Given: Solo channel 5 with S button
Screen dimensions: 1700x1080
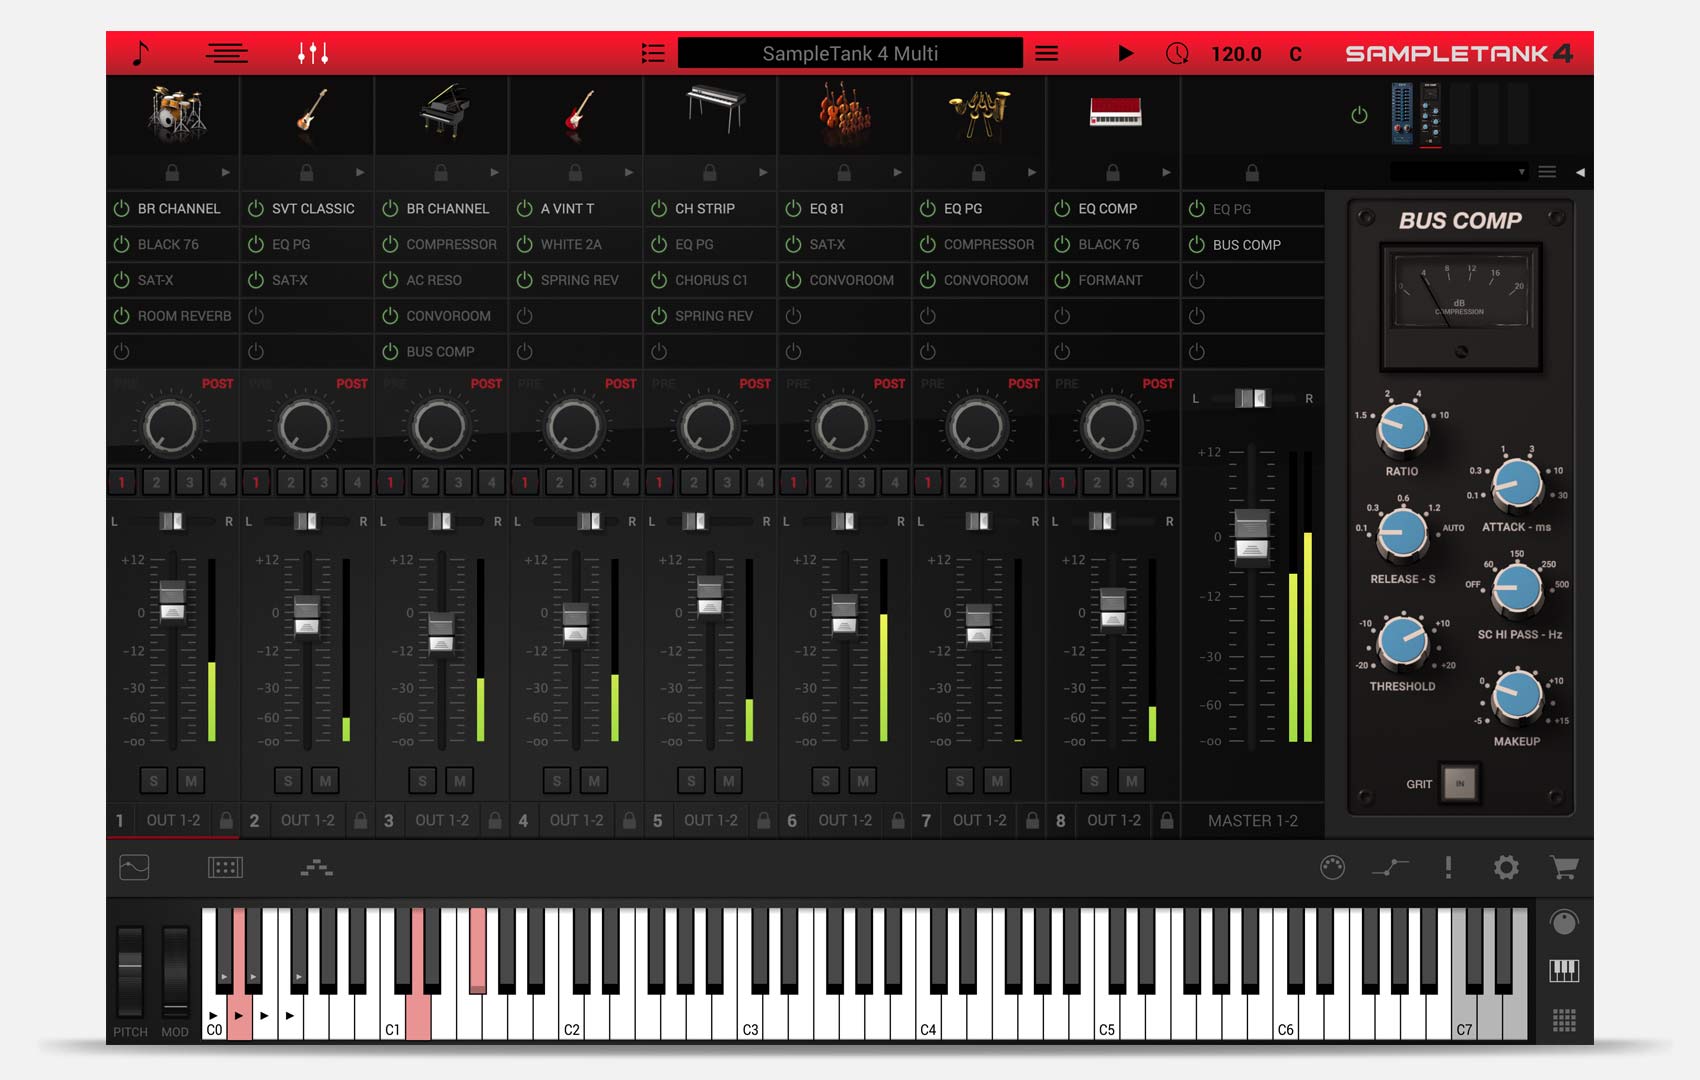Looking at the screenshot, I should pyautogui.click(x=691, y=781).
